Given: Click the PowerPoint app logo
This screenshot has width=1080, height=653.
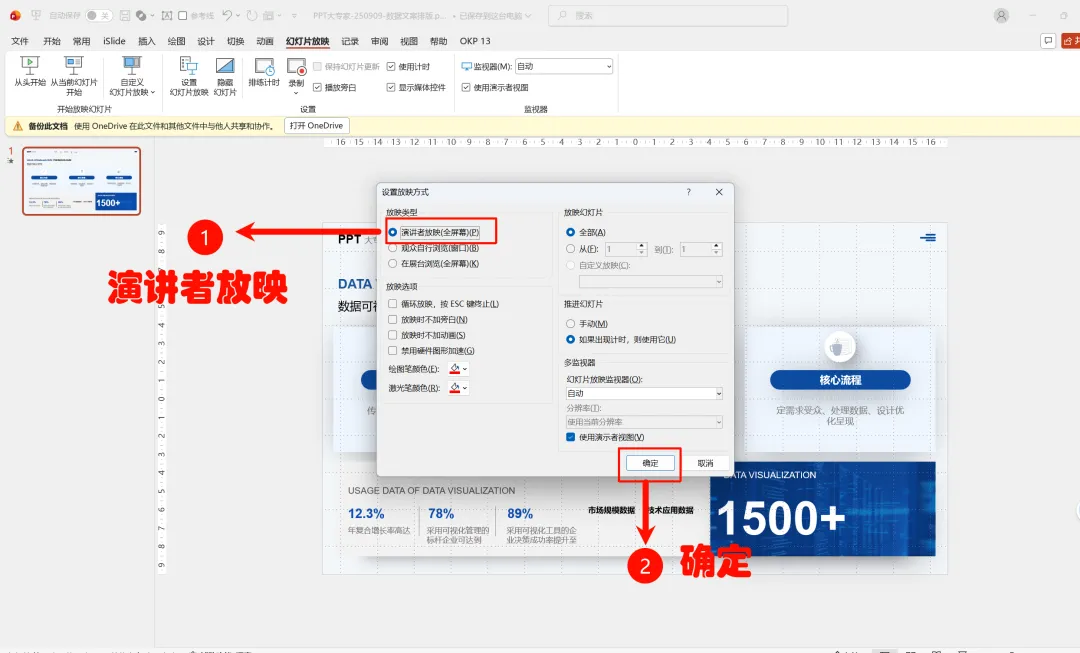Looking at the screenshot, I should pyautogui.click(x=15, y=15).
